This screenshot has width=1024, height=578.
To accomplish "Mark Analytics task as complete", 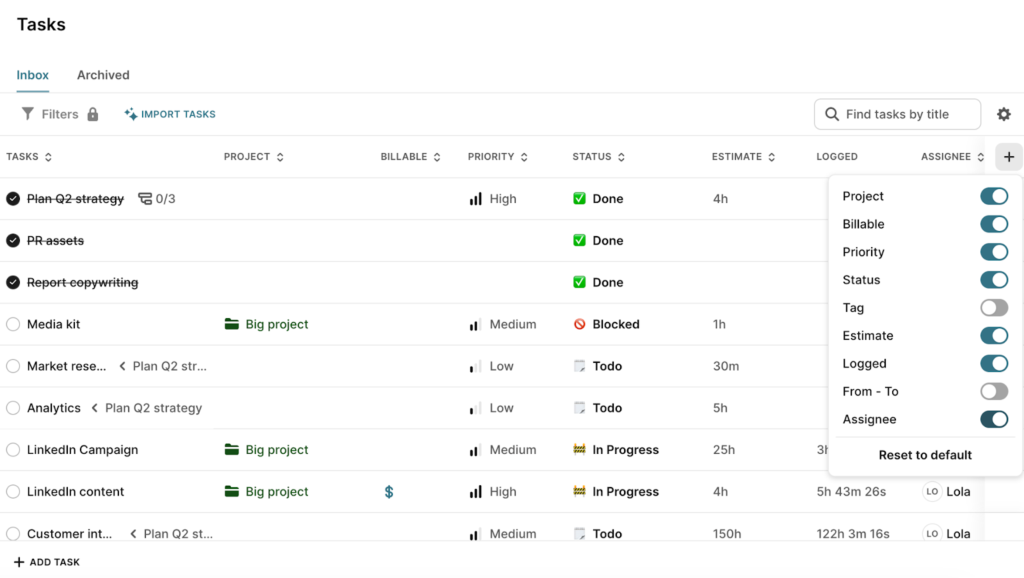I will tap(13, 408).
